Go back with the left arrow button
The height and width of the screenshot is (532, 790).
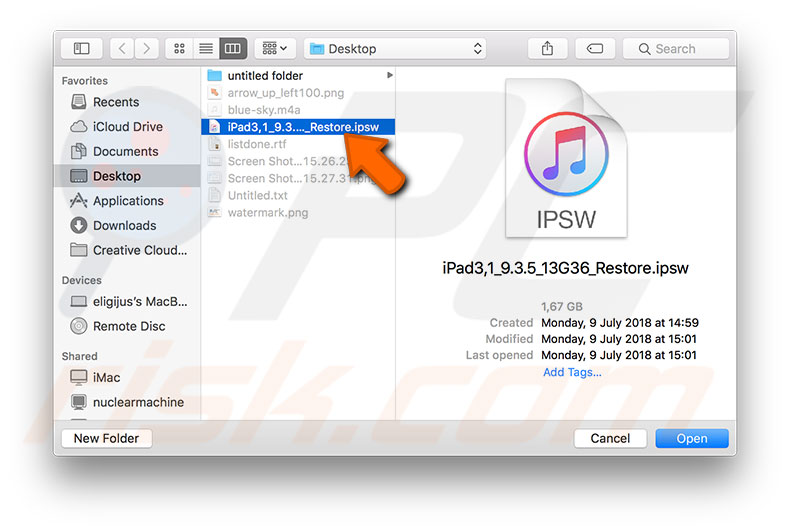(123, 48)
